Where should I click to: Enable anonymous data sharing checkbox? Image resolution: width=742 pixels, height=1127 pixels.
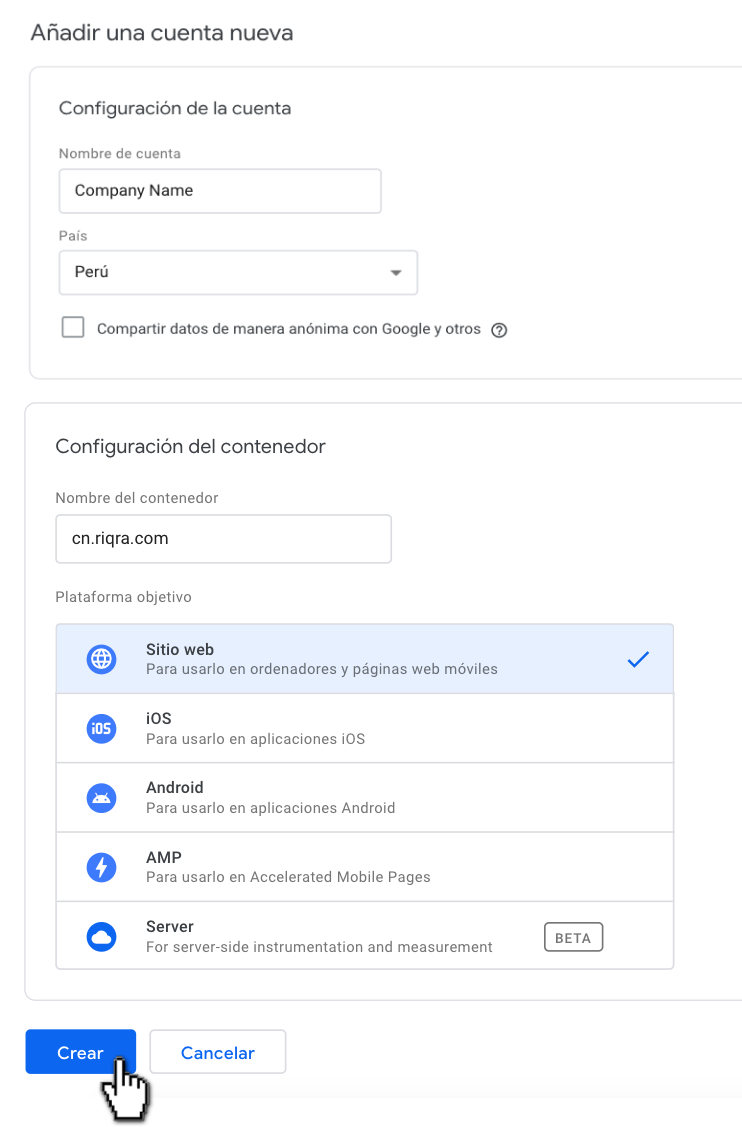click(73, 327)
